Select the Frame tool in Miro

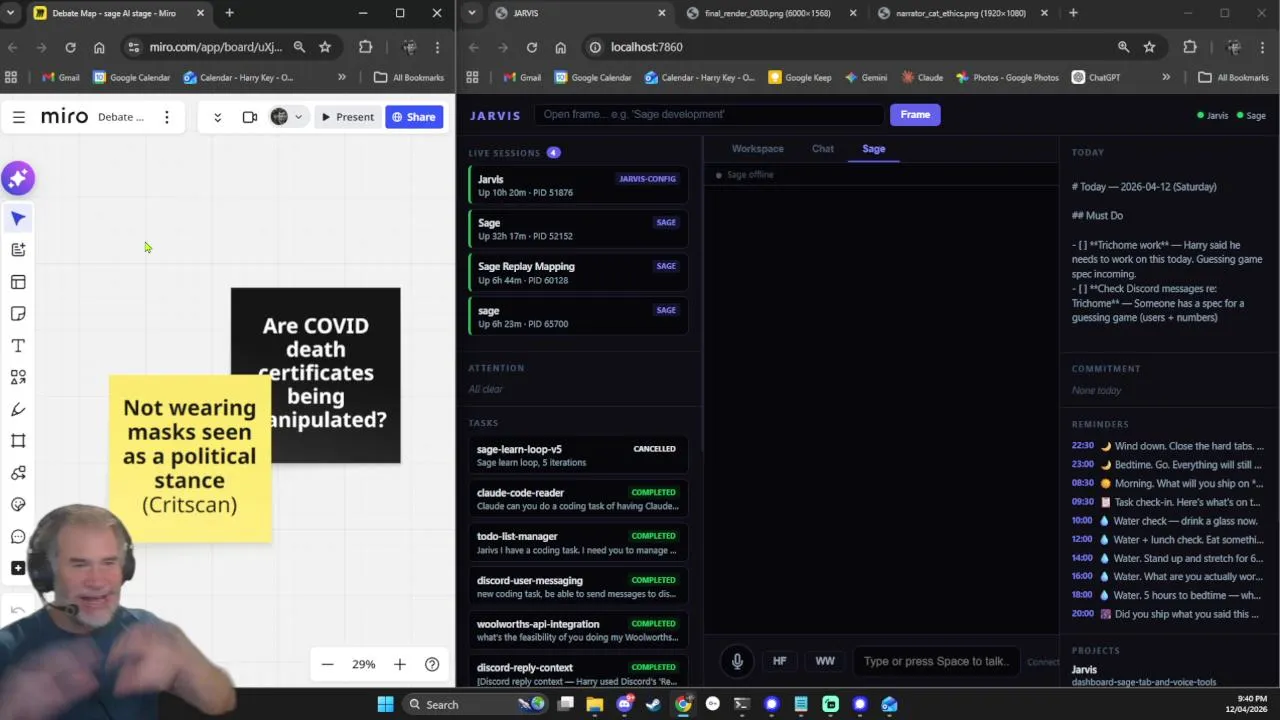[x=18, y=441]
